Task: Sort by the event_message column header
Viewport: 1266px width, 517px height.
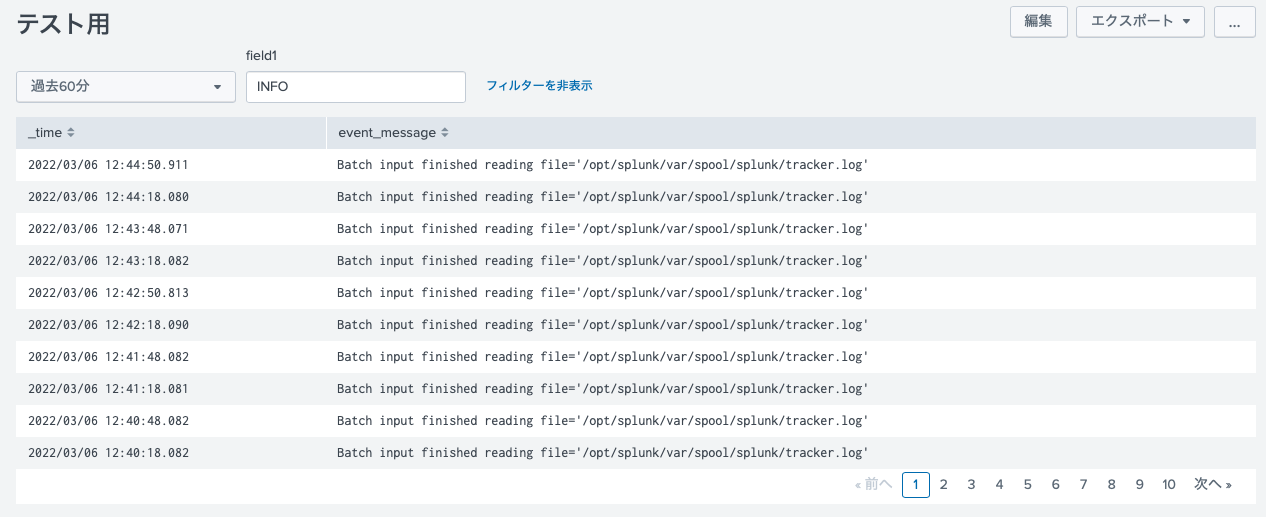Action: point(393,132)
